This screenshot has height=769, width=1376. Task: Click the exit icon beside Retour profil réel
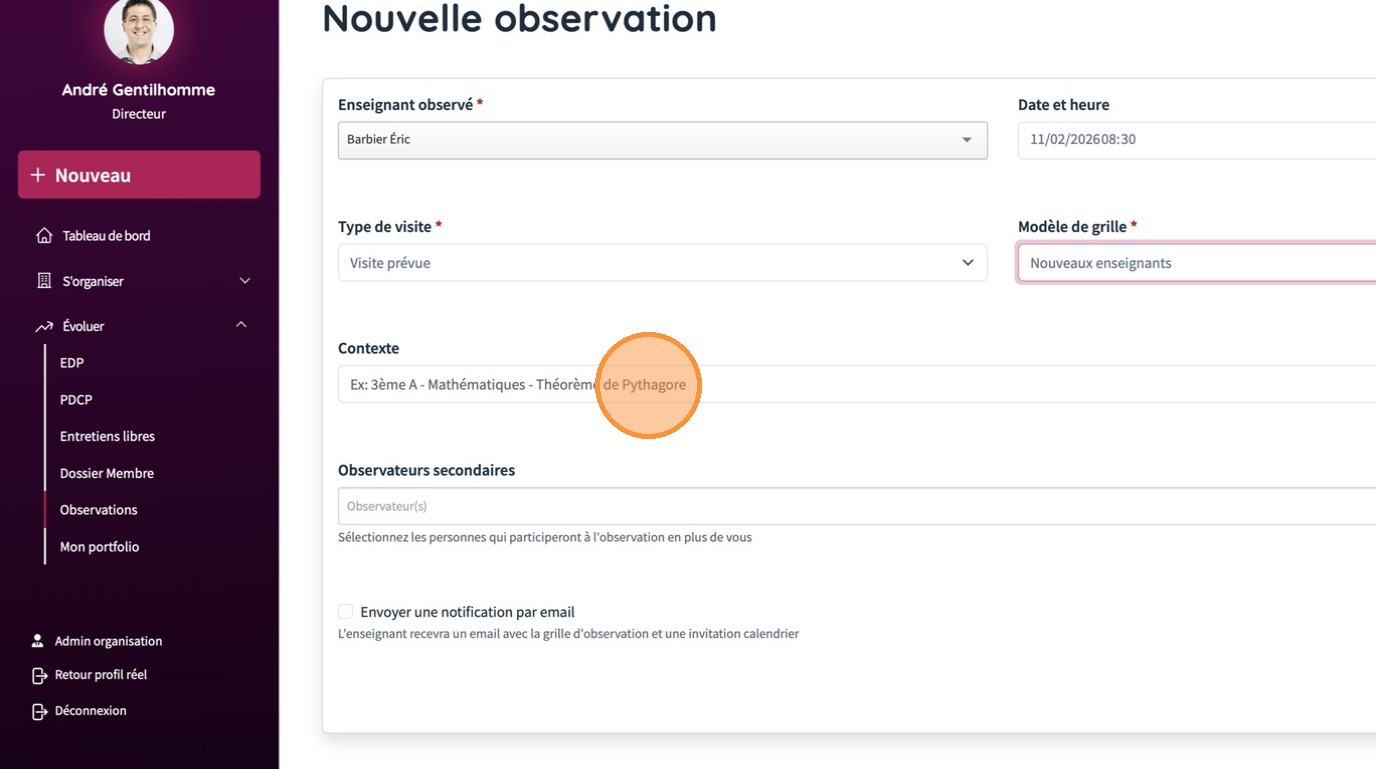tap(39, 675)
